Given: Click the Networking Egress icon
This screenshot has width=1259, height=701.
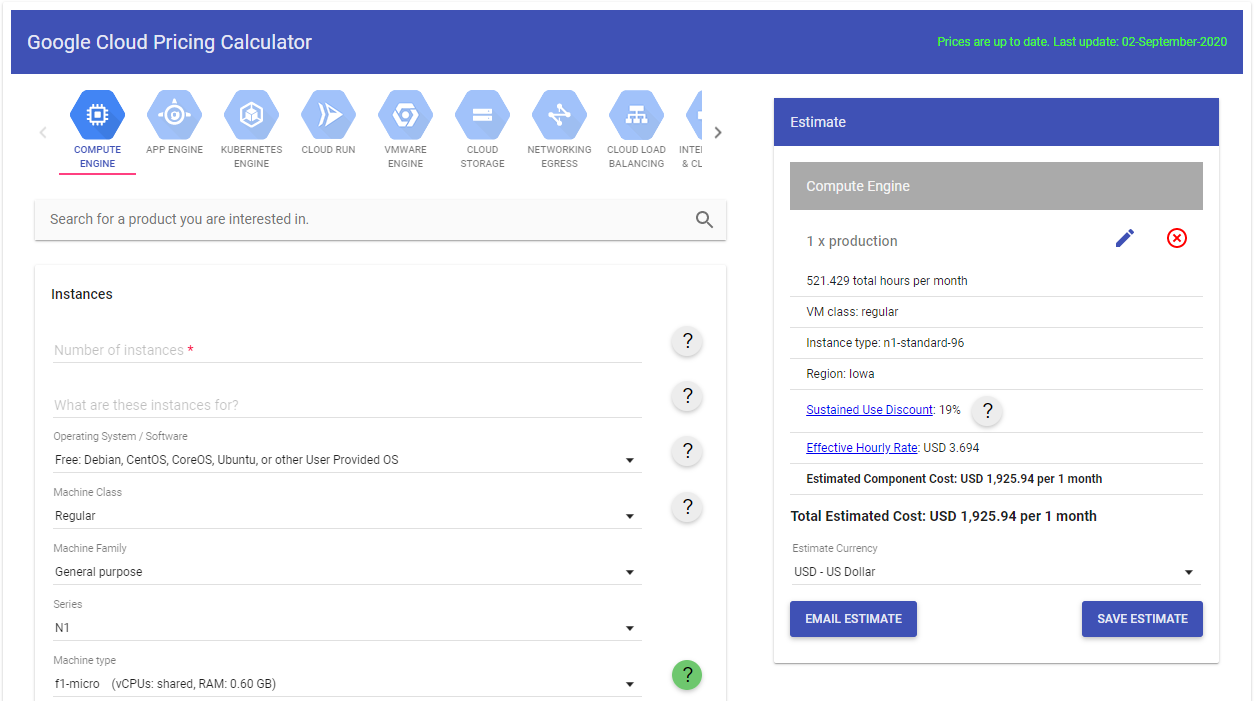Looking at the screenshot, I should pos(559,116).
